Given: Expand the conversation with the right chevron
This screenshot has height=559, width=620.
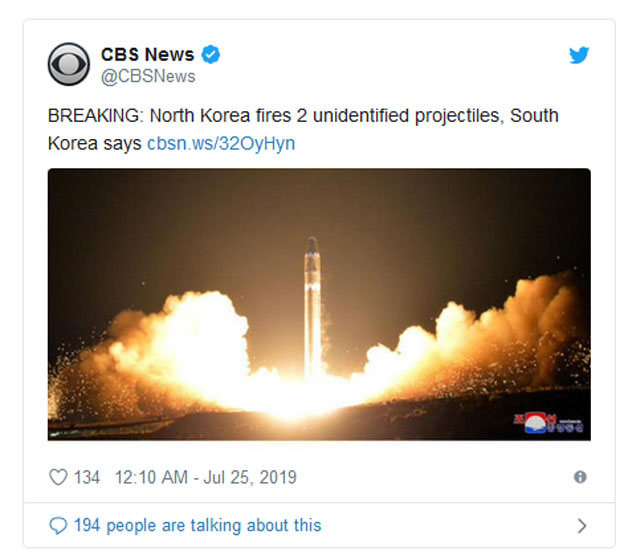Looking at the screenshot, I should click(582, 526).
